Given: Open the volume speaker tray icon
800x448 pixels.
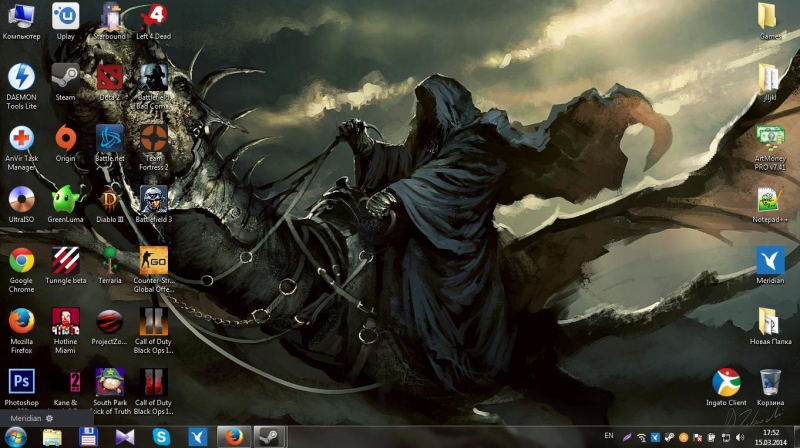Looking at the screenshot, I should [740, 437].
